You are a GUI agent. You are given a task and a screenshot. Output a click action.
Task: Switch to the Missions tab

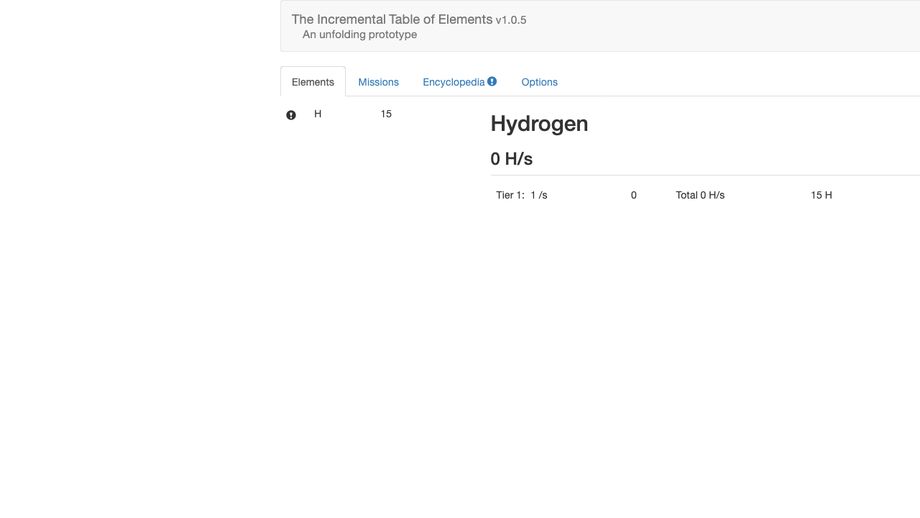[378, 82]
